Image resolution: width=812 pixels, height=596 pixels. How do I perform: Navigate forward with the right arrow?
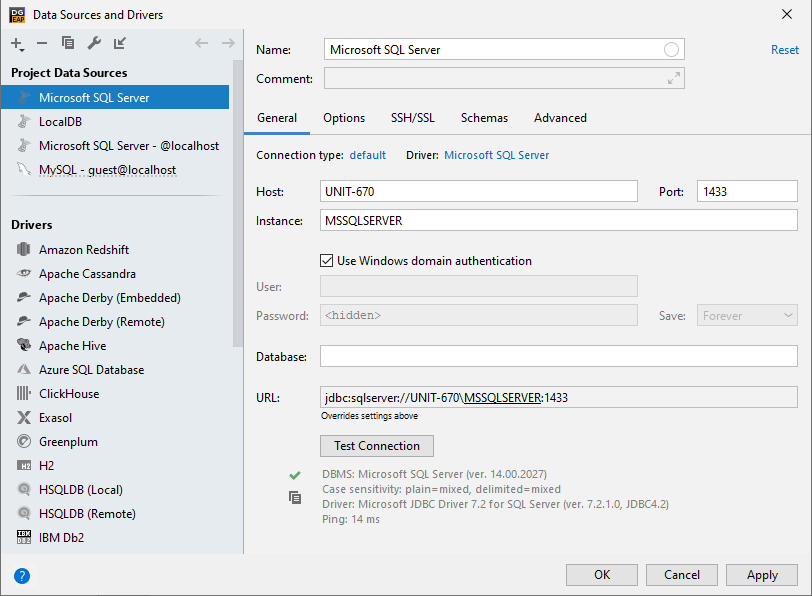pyautogui.click(x=228, y=43)
